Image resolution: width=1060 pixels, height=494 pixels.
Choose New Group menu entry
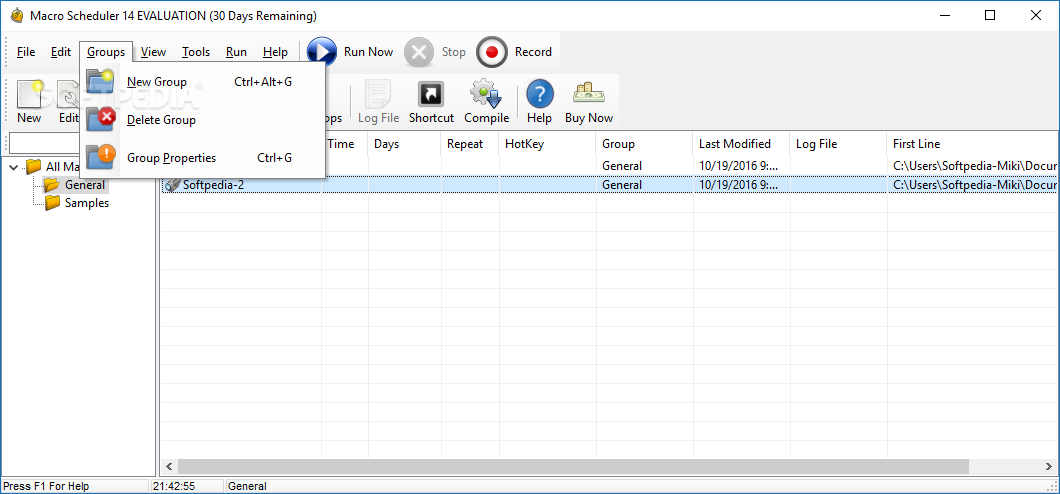click(x=203, y=82)
